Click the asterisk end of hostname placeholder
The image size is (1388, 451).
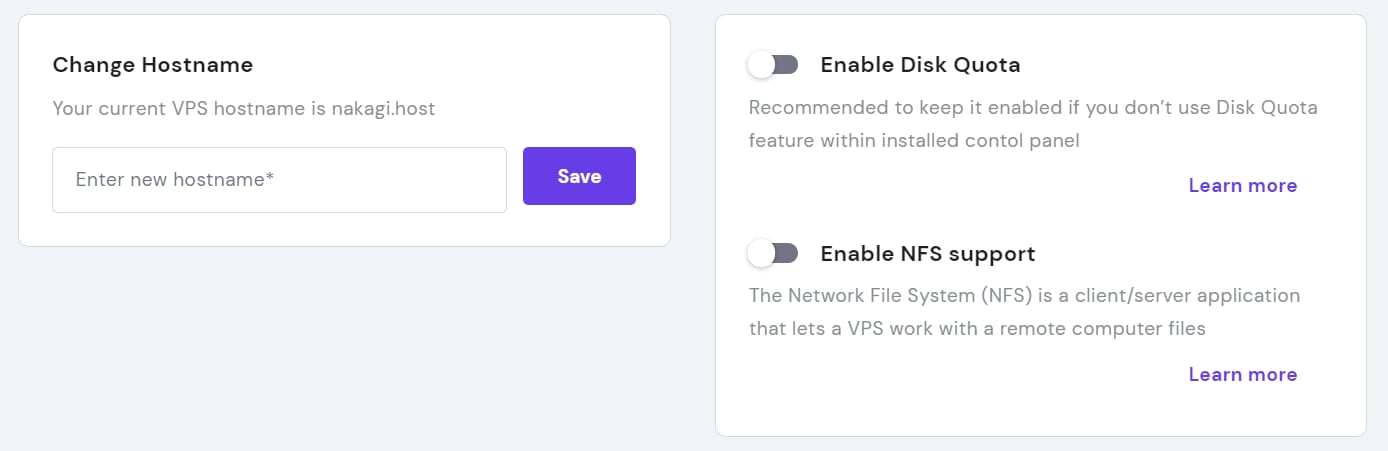(270, 179)
